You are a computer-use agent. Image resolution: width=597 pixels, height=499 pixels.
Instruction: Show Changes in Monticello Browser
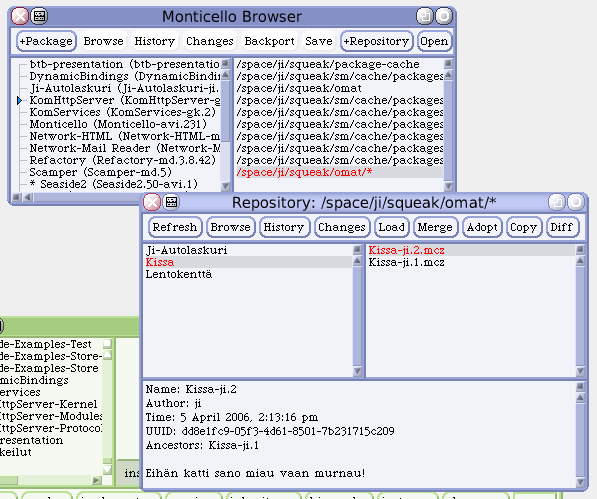tap(209, 41)
